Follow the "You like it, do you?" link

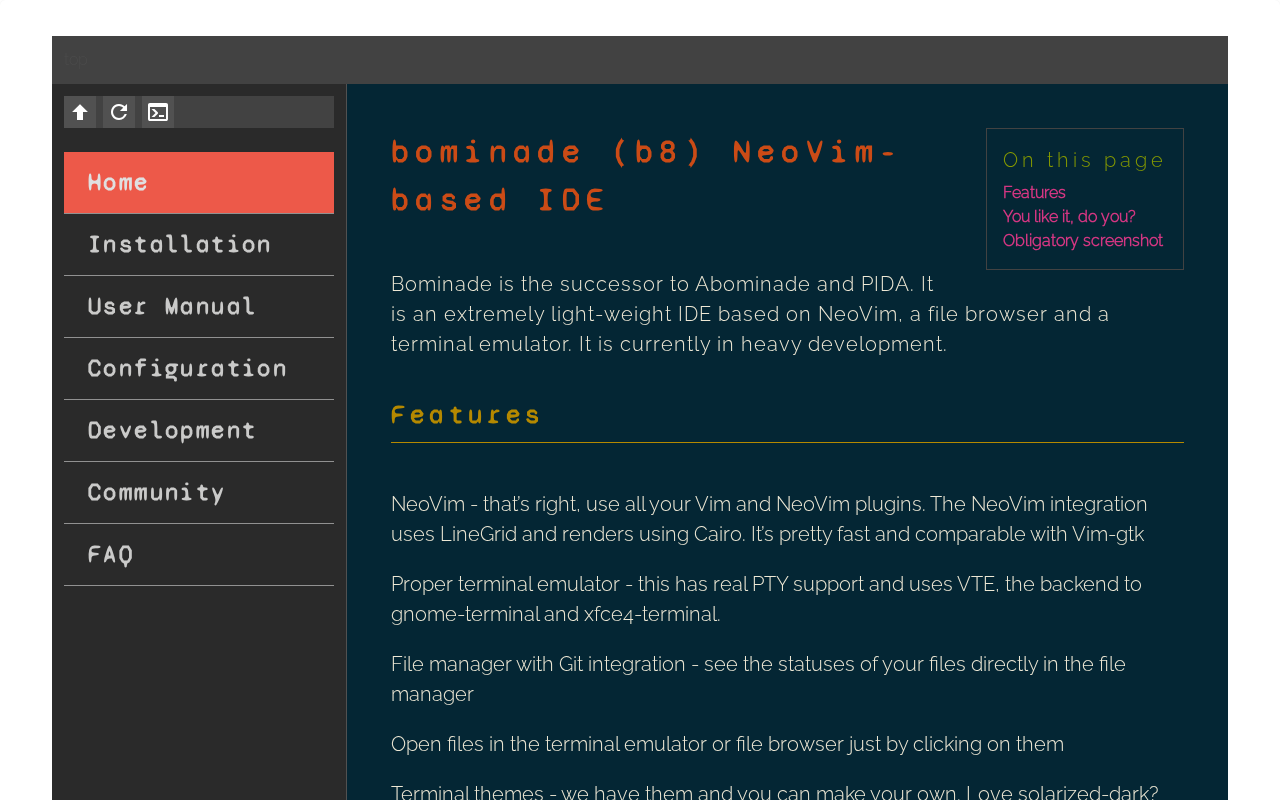(x=1069, y=217)
